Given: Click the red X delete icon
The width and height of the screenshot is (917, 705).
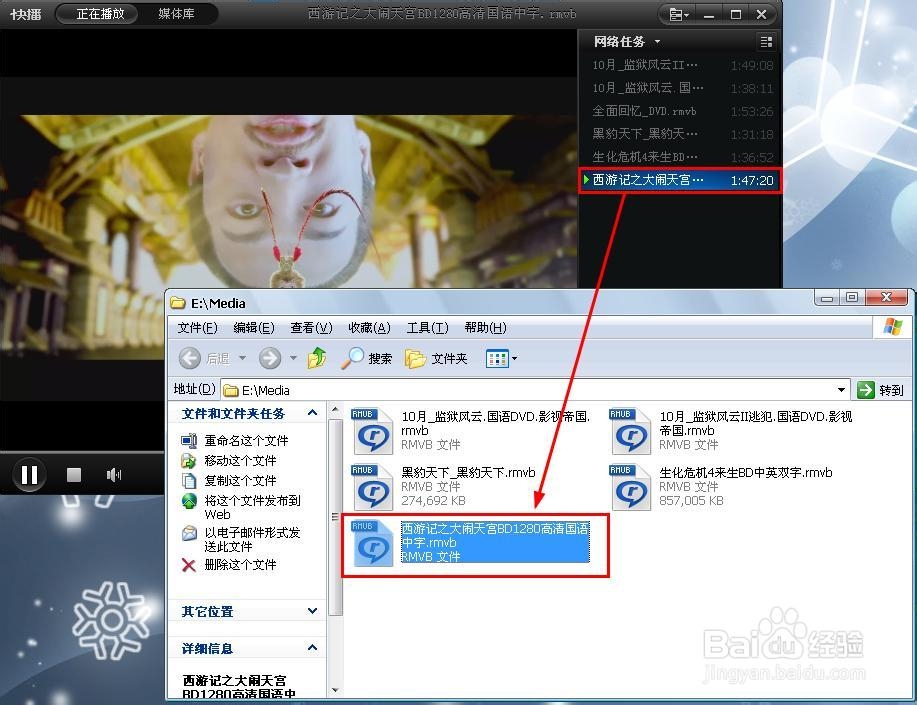Looking at the screenshot, I should 188,565.
